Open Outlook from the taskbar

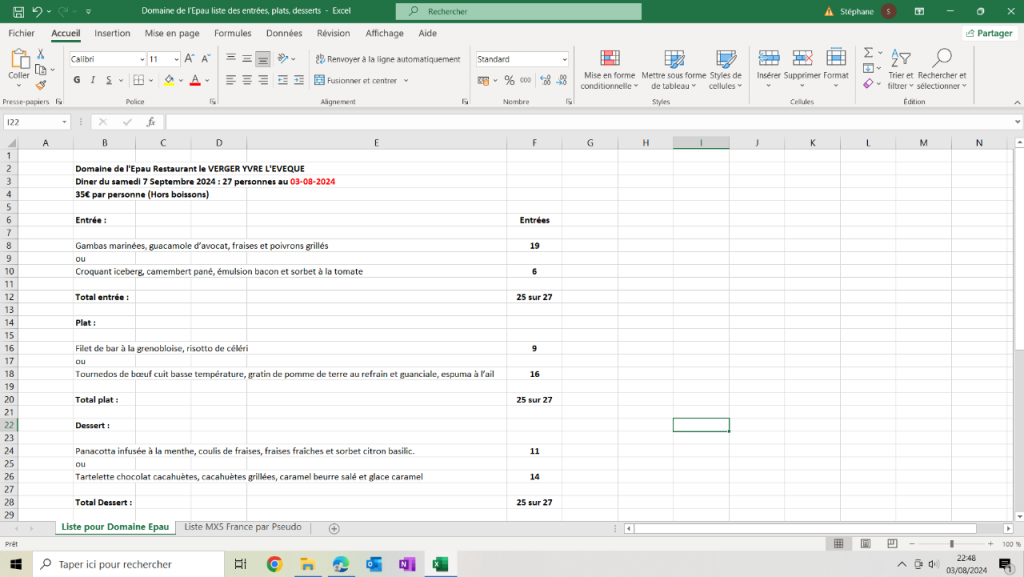coord(374,564)
